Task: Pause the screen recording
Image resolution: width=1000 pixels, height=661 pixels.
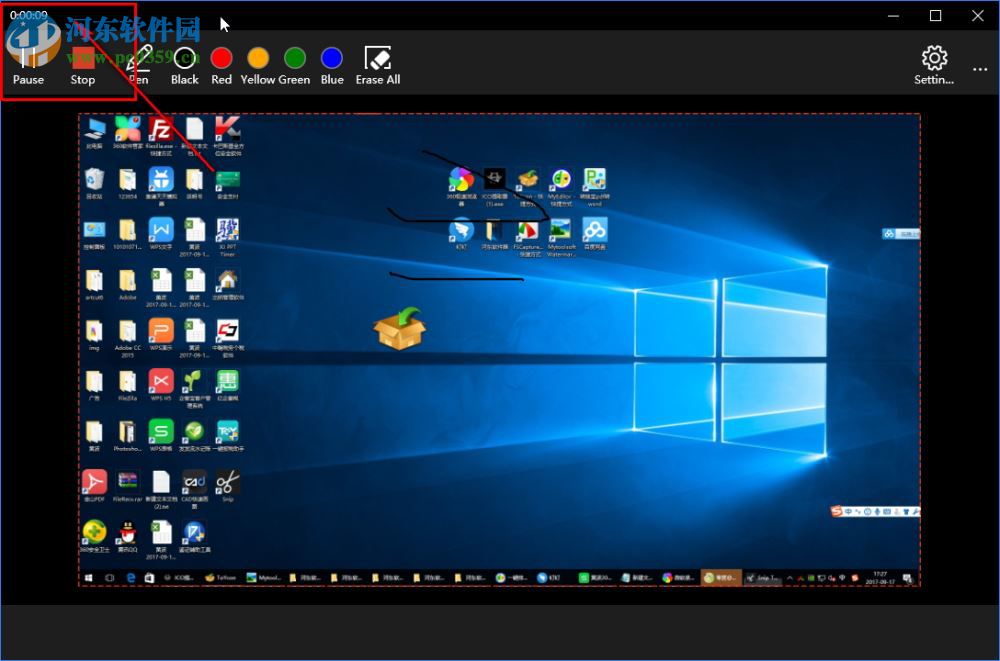Action: (28, 66)
